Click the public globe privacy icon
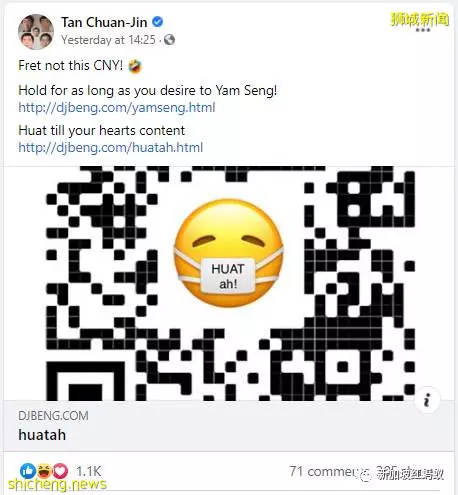Viewport: 458px width, 495px height. [169, 40]
